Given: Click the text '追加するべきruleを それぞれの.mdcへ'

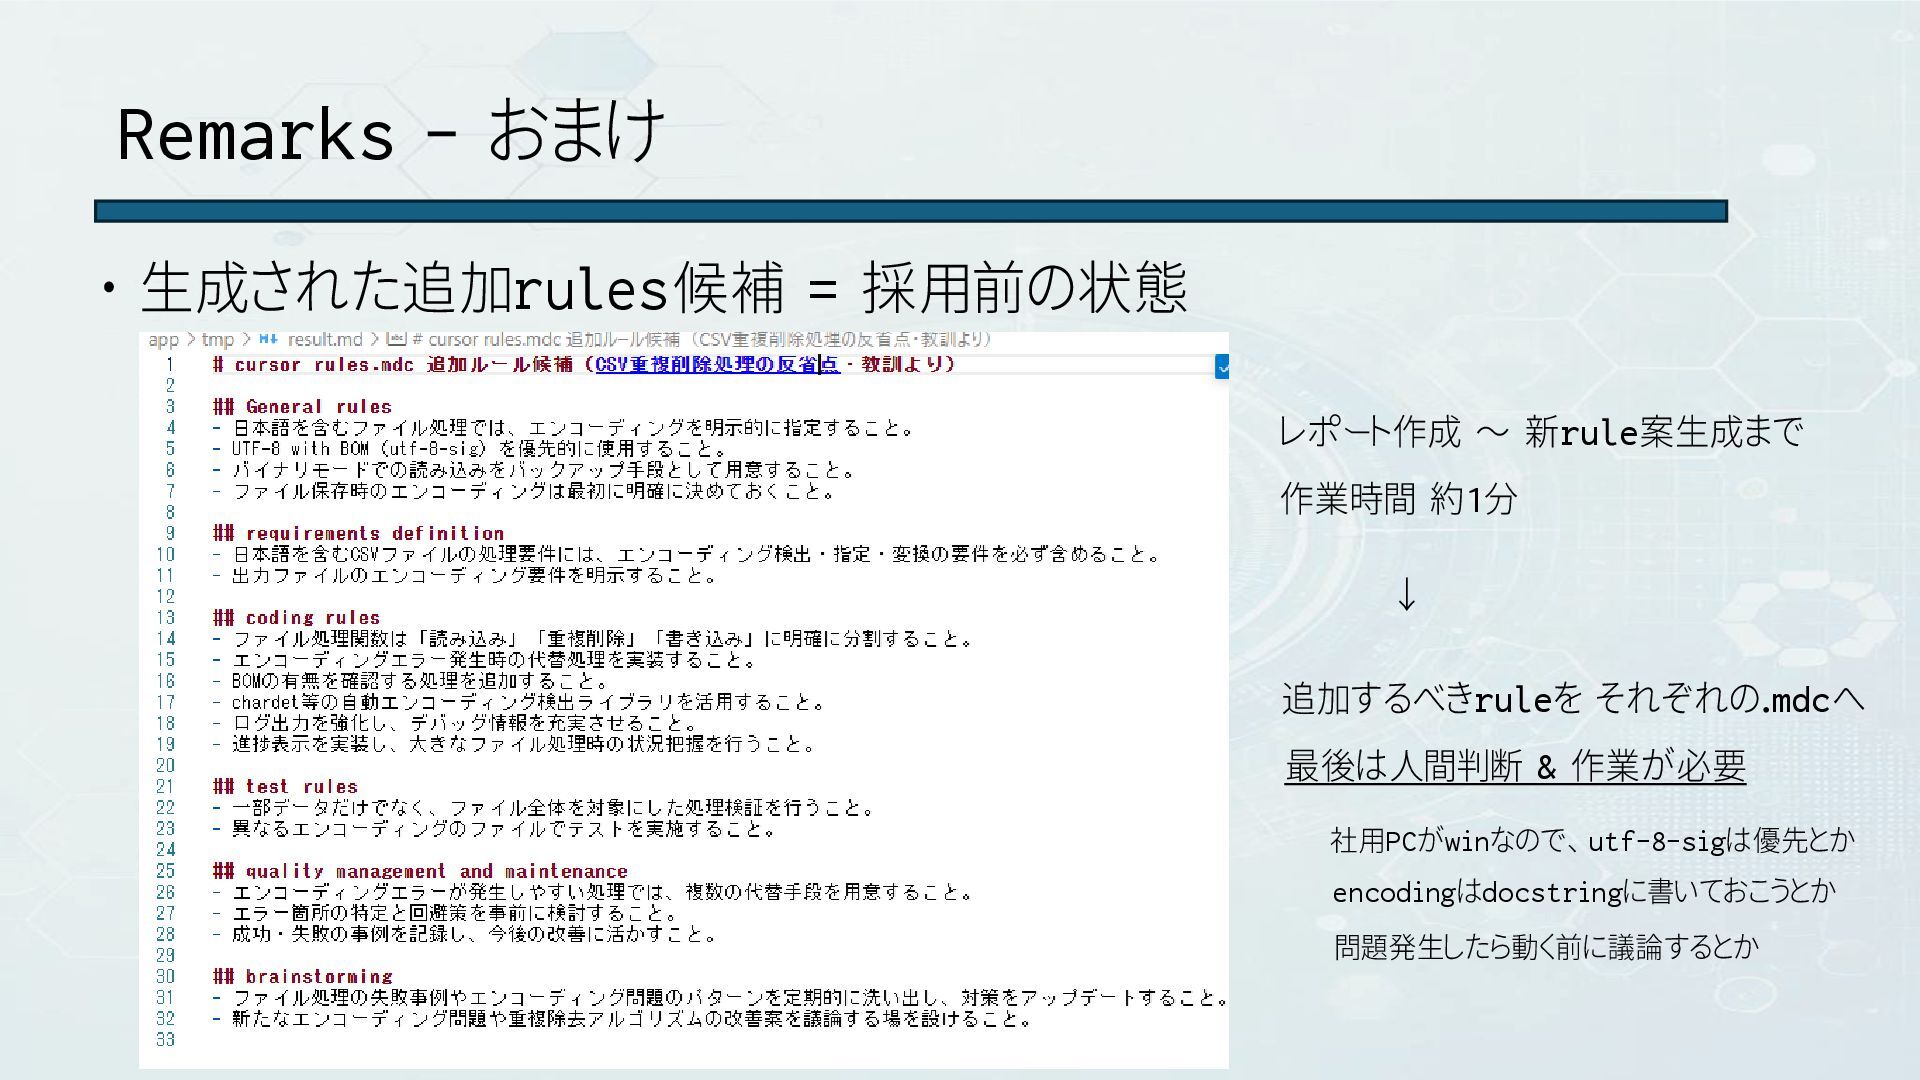Looking at the screenshot, I should click(x=1573, y=699).
